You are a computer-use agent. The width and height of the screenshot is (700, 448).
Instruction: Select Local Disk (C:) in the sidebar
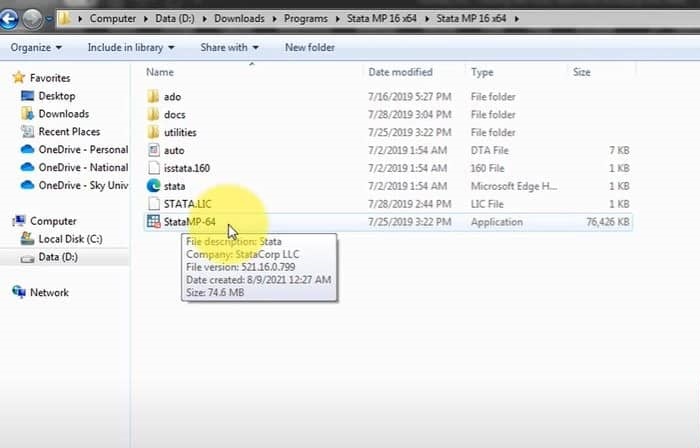[72, 240]
